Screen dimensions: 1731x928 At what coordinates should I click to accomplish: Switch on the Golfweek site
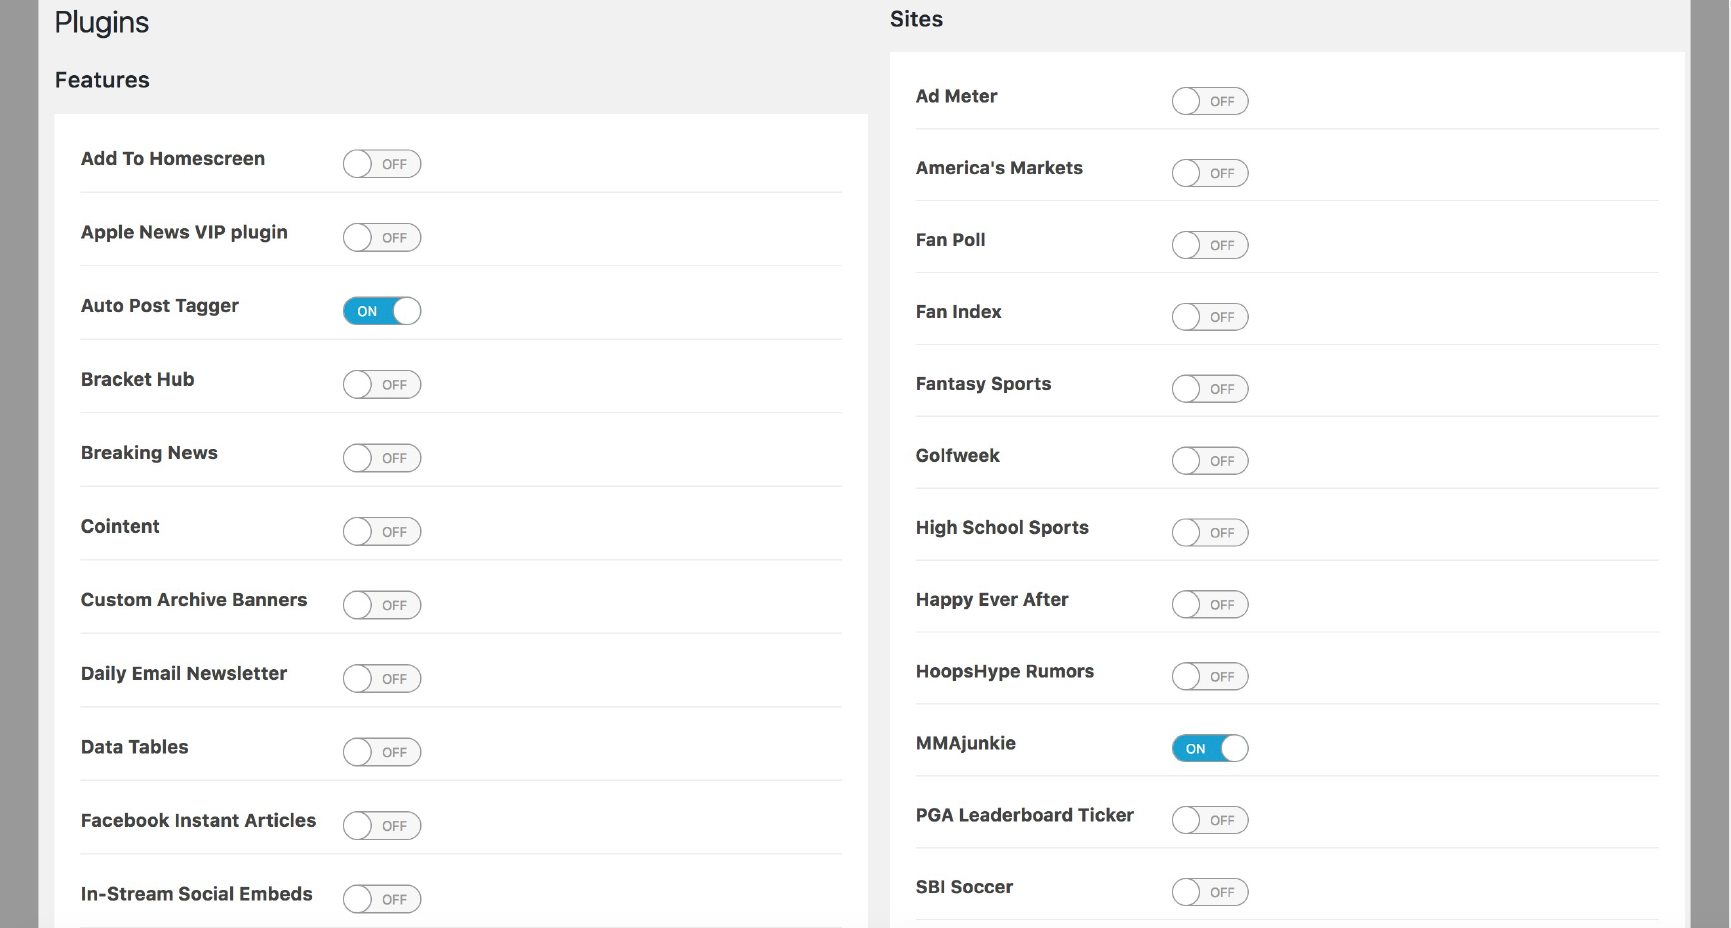[x=1210, y=461]
